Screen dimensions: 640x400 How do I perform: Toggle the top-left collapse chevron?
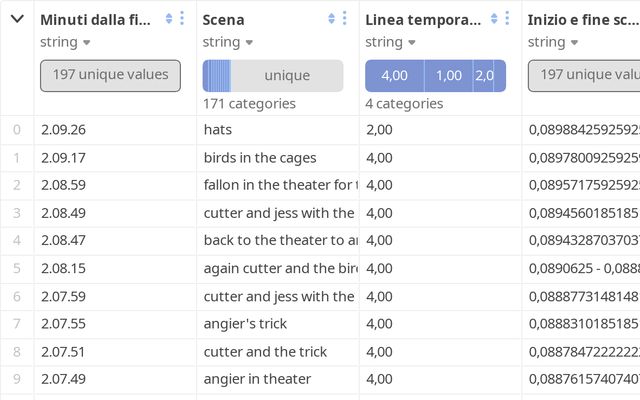click(x=17, y=18)
